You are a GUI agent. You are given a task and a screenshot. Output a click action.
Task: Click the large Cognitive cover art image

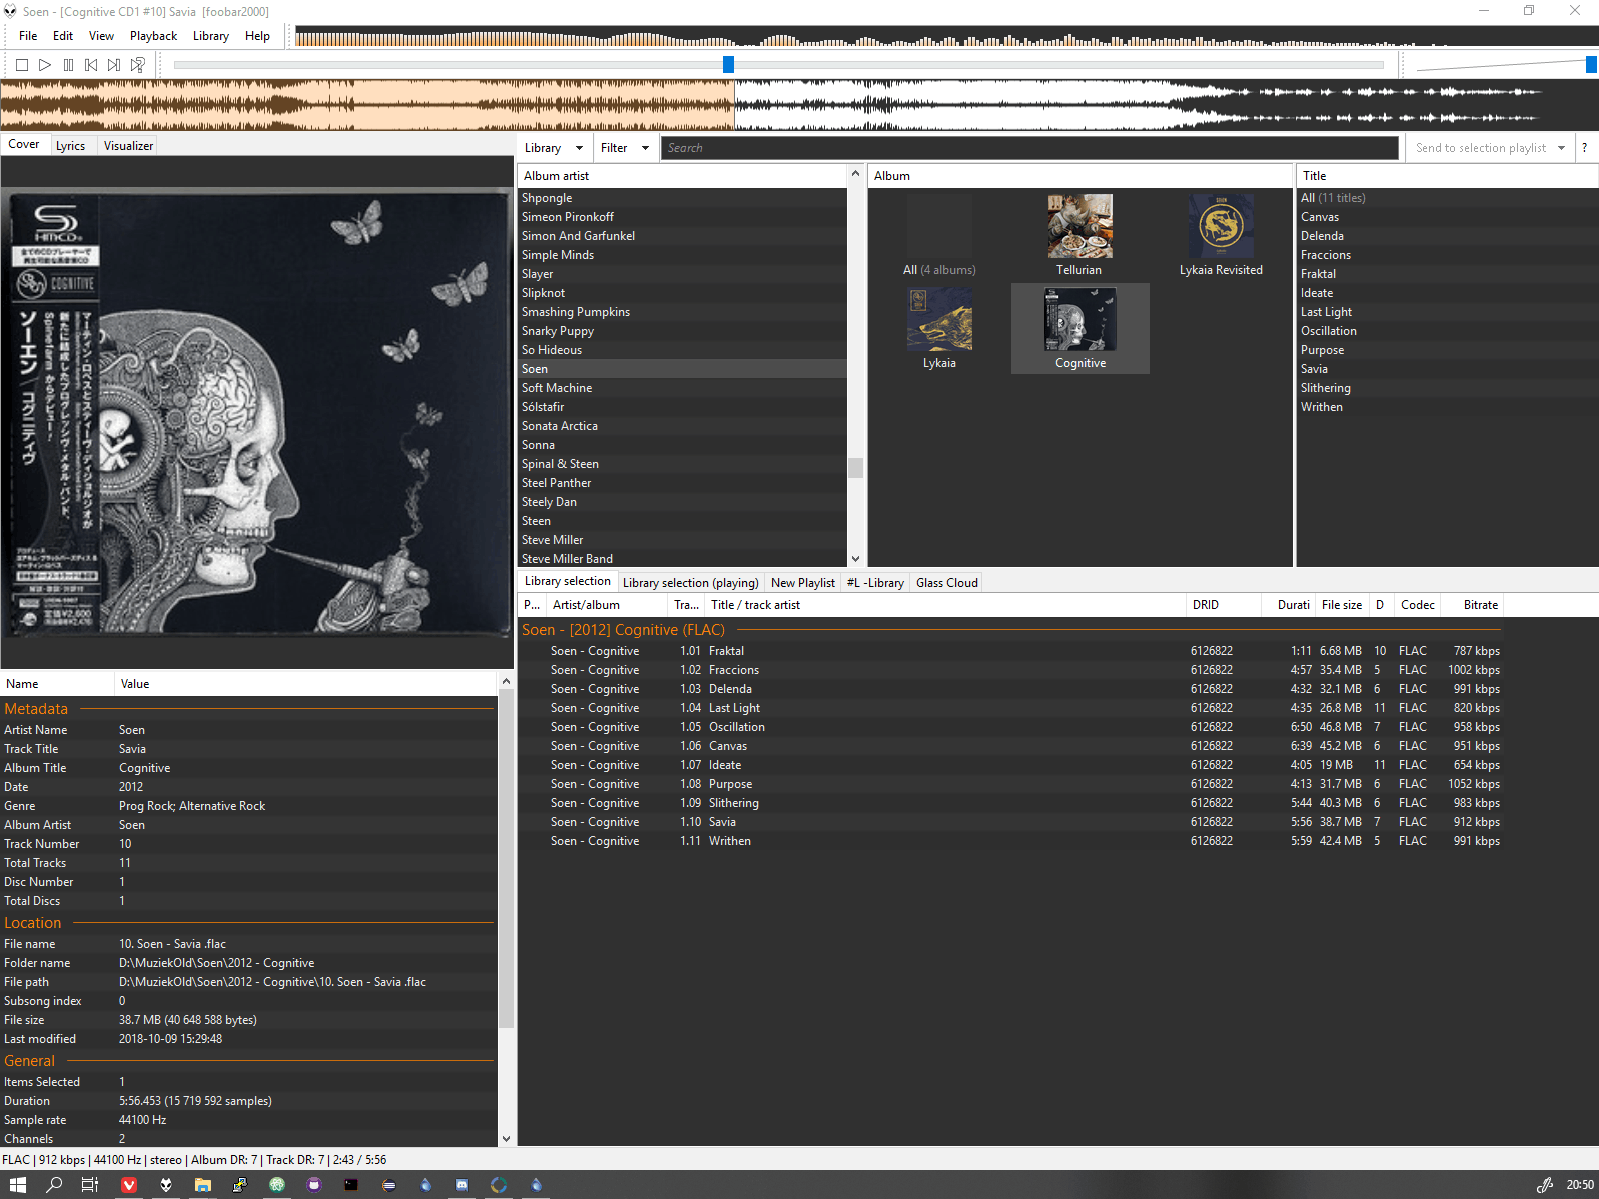[258, 413]
